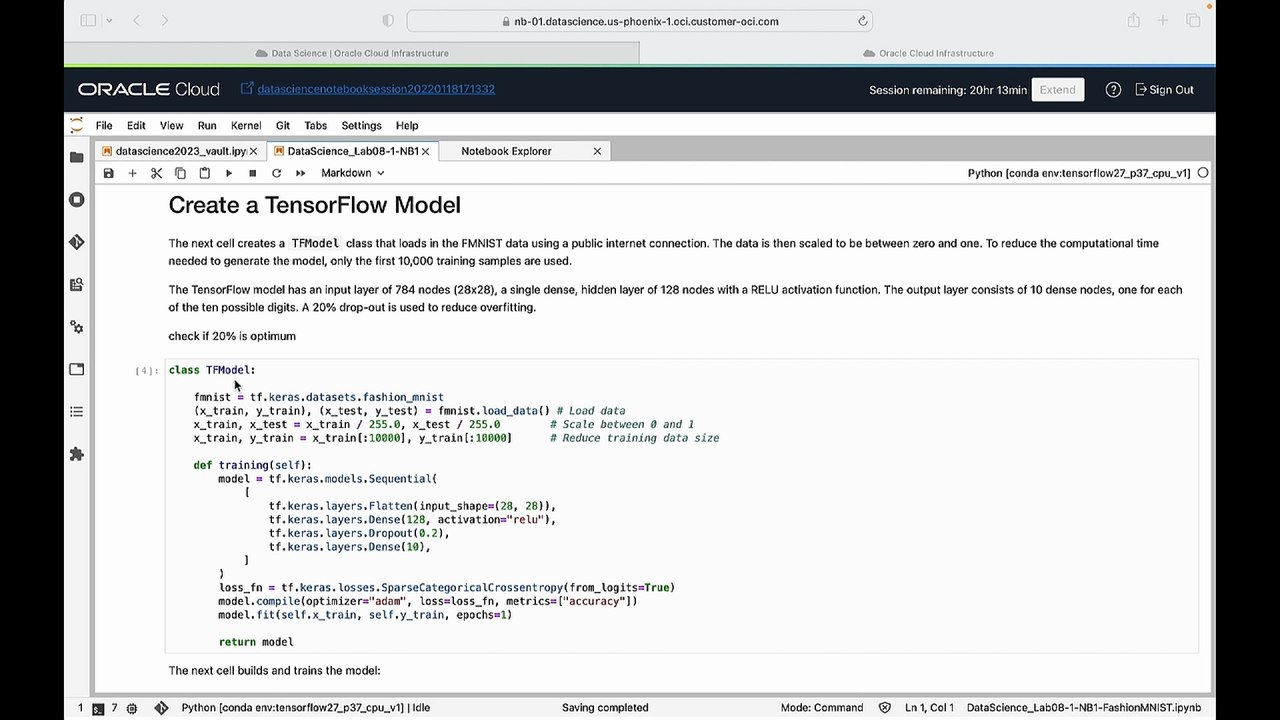Show the Safari tab overview

(1193, 21)
